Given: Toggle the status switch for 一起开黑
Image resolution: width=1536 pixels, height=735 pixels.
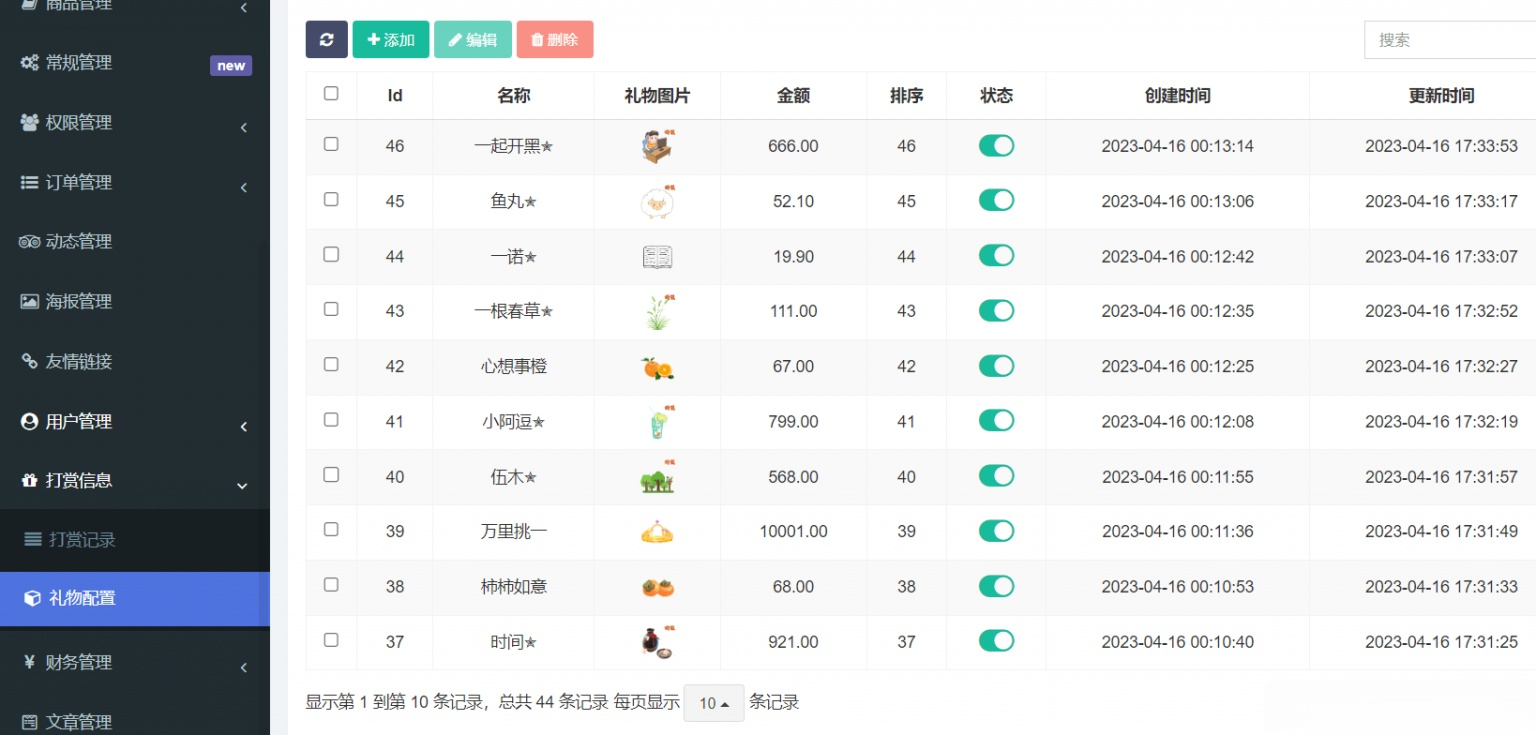Looking at the screenshot, I should 996,146.
